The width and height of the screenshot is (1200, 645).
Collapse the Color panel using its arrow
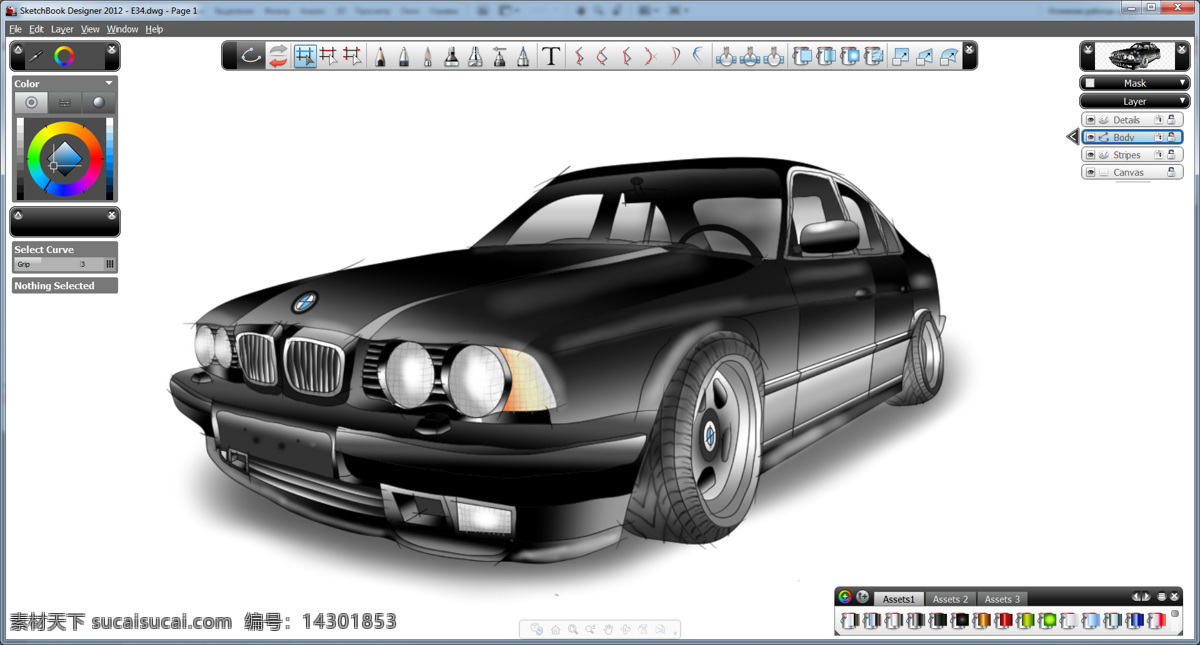[x=109, y=83]
